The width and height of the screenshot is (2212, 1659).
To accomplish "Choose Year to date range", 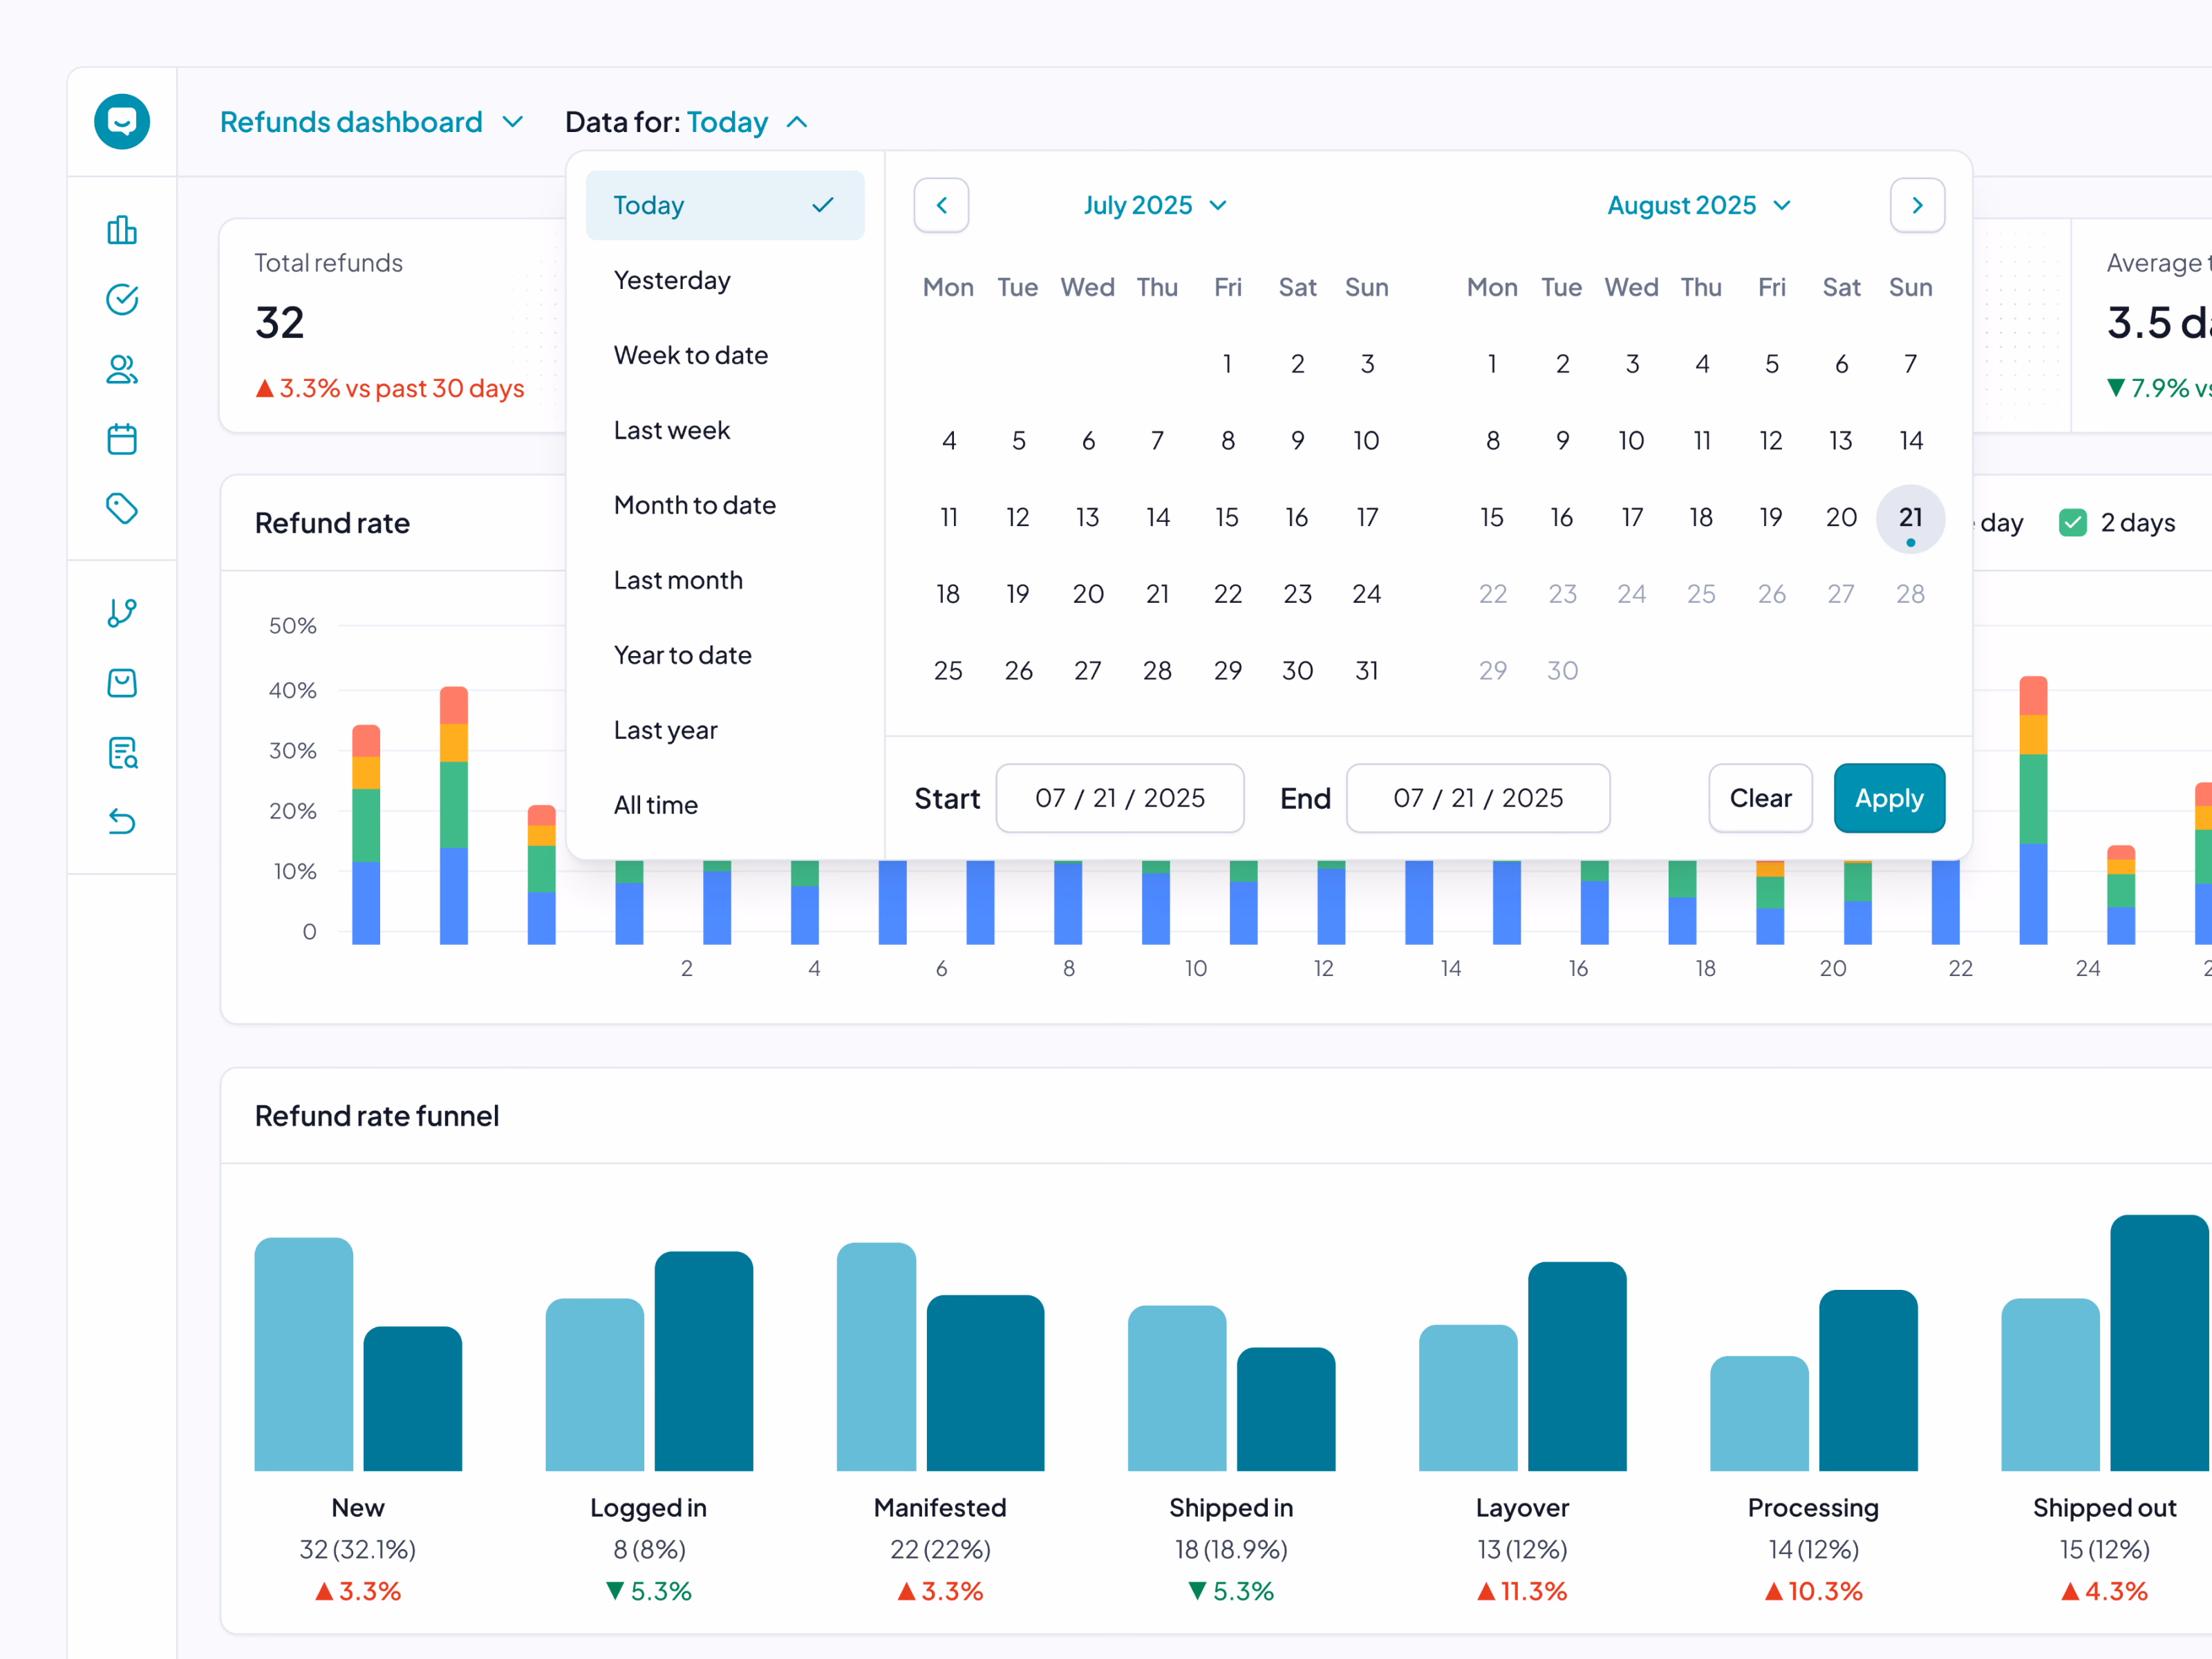I will tap(725, 655).
